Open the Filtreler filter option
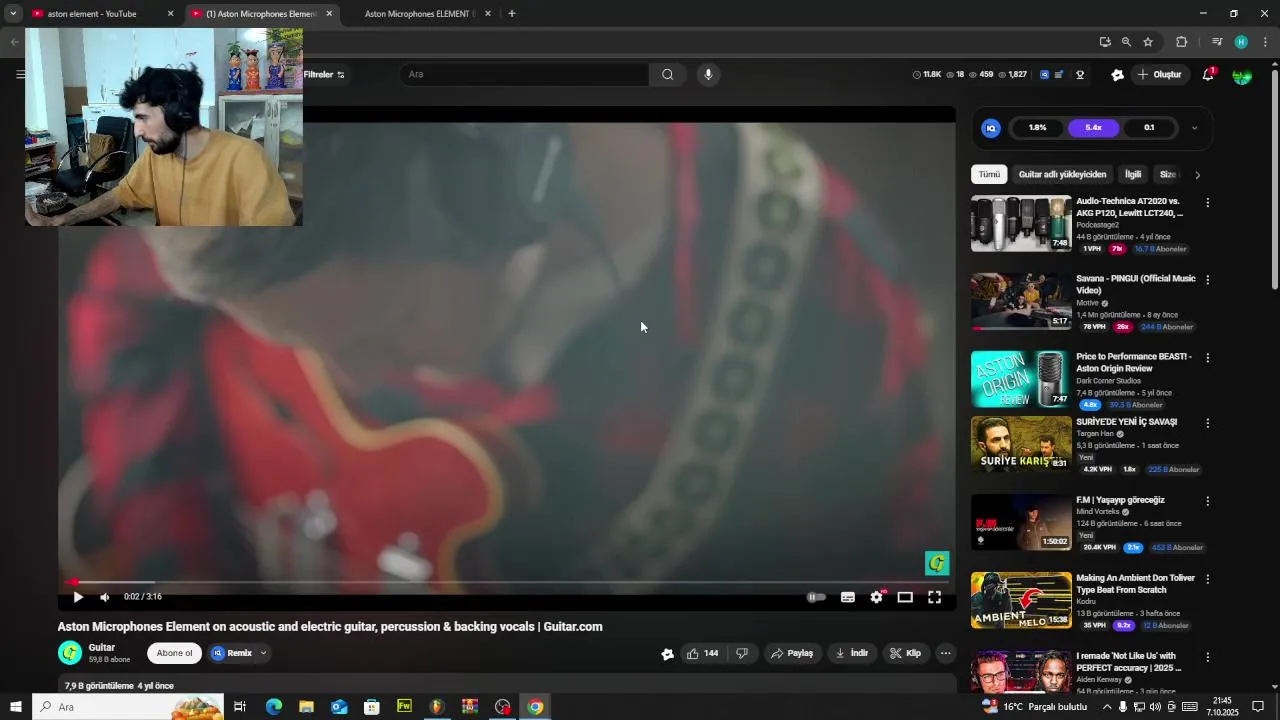Viewport: 1280px width, 720px height. [324, 74]
